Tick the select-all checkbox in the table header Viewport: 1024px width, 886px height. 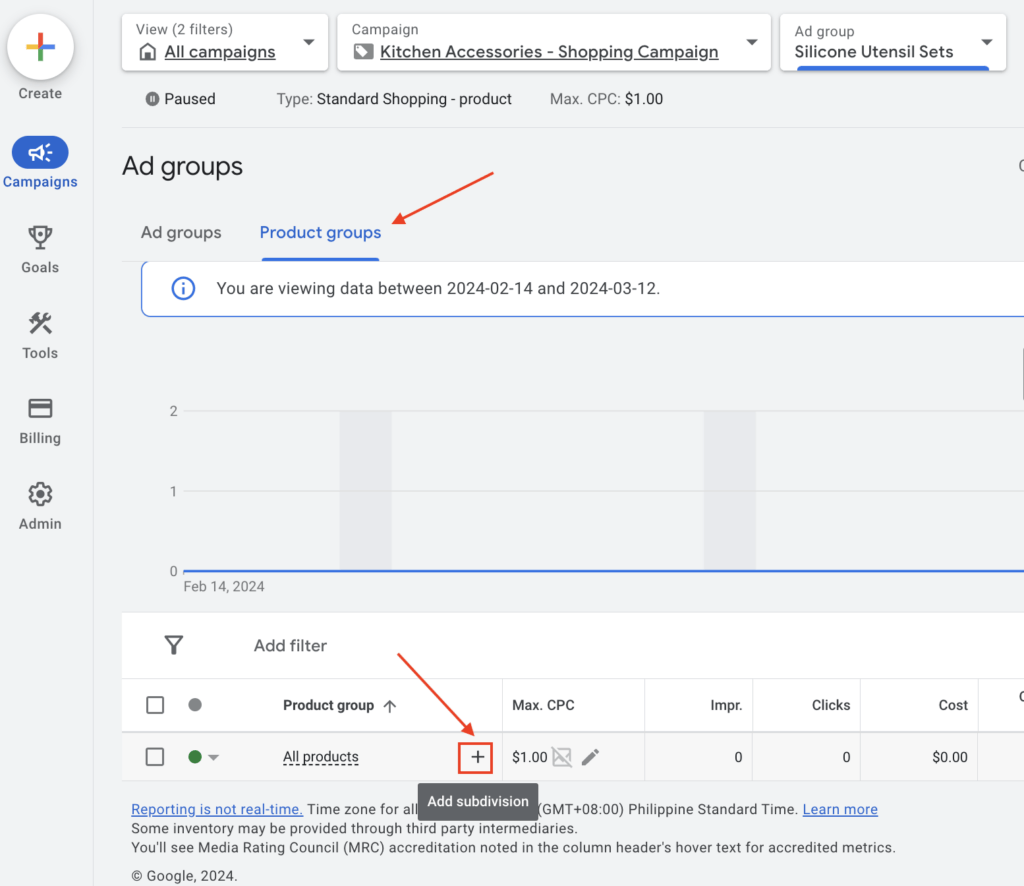(x=155, y=705)
